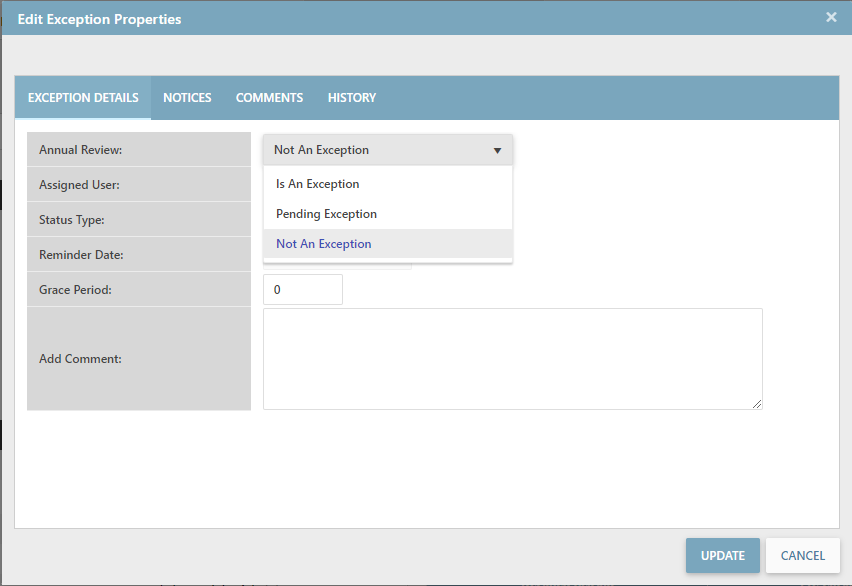This screenshot has width=852, height=586.
Task: Click the comment box resize handle
Action: 757,404
